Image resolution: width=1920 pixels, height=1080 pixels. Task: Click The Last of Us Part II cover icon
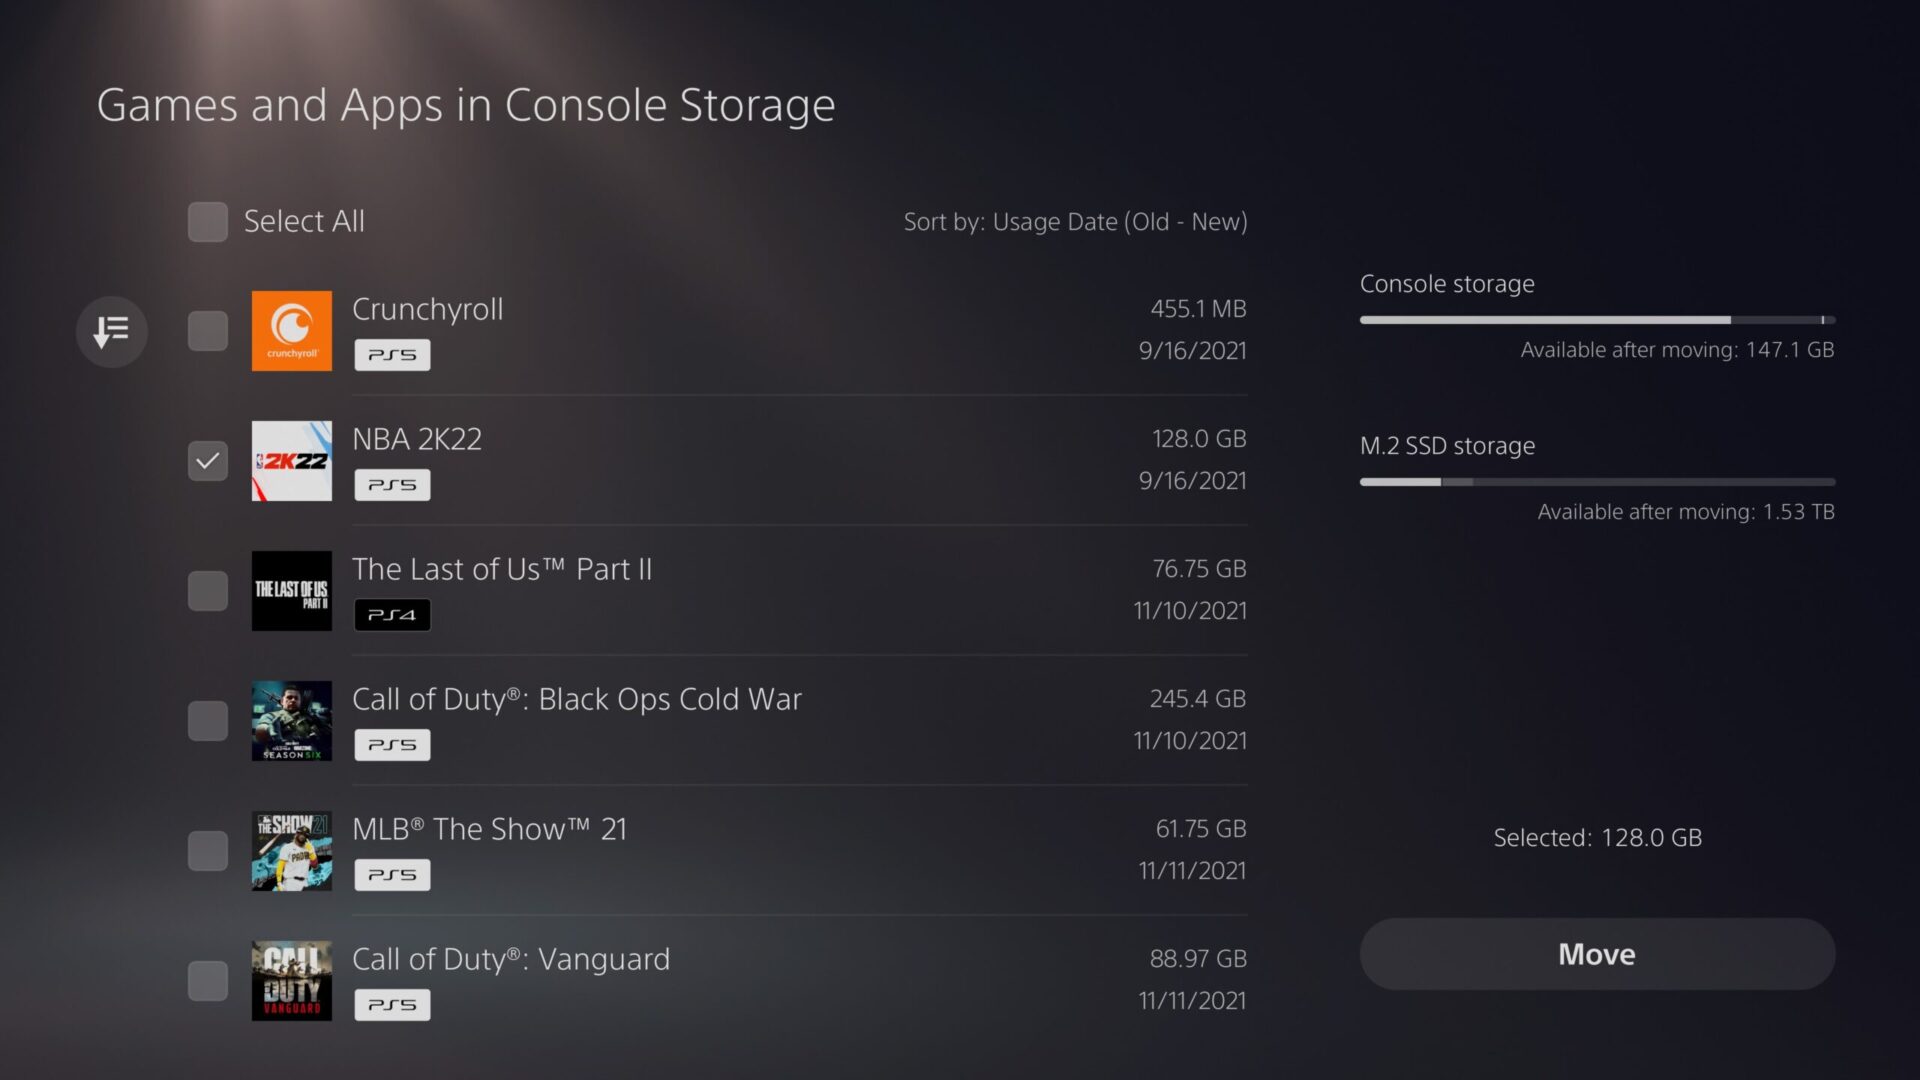pyautogui.click(x=291, y=591)
